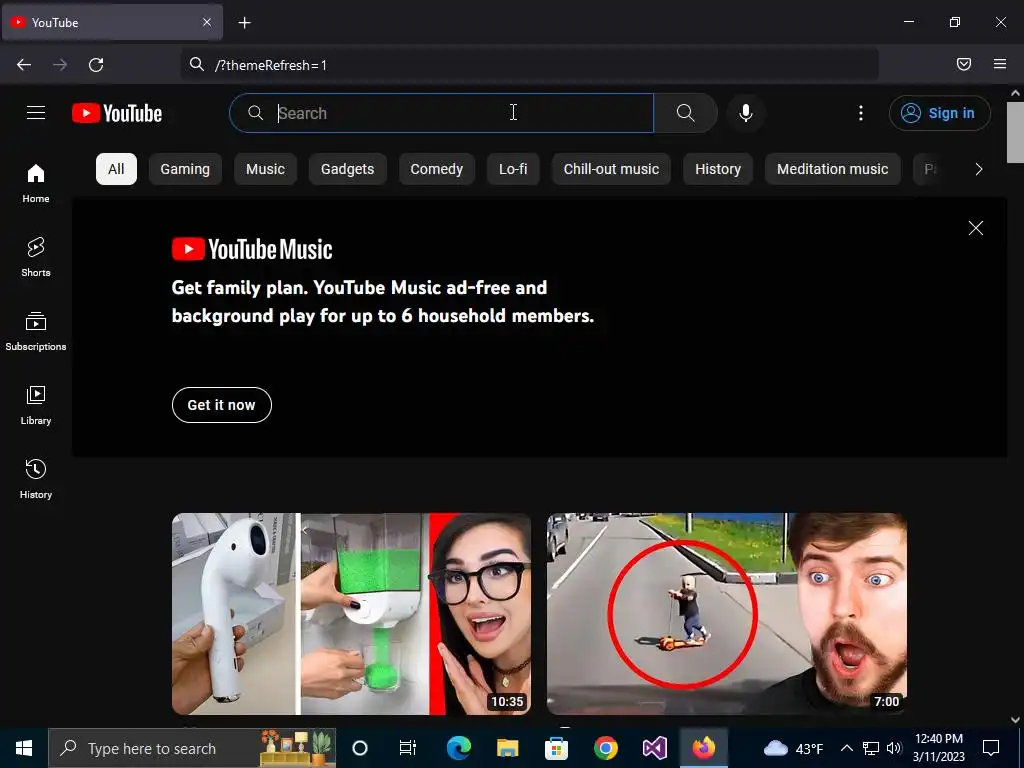
Task: Select the History category chip
Action: pos(718,169)
